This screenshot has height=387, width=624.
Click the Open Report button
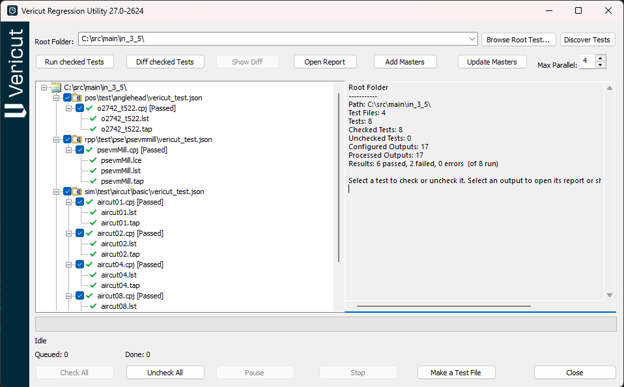point(325,62)
